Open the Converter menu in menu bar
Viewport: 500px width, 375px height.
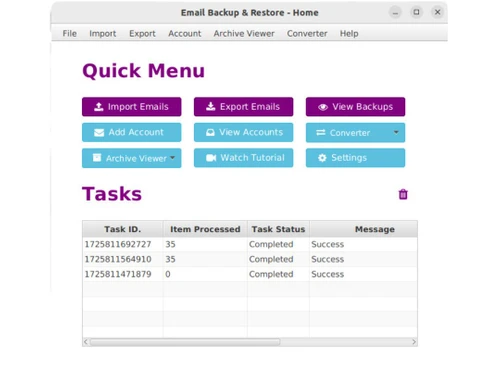click(307, 33)
